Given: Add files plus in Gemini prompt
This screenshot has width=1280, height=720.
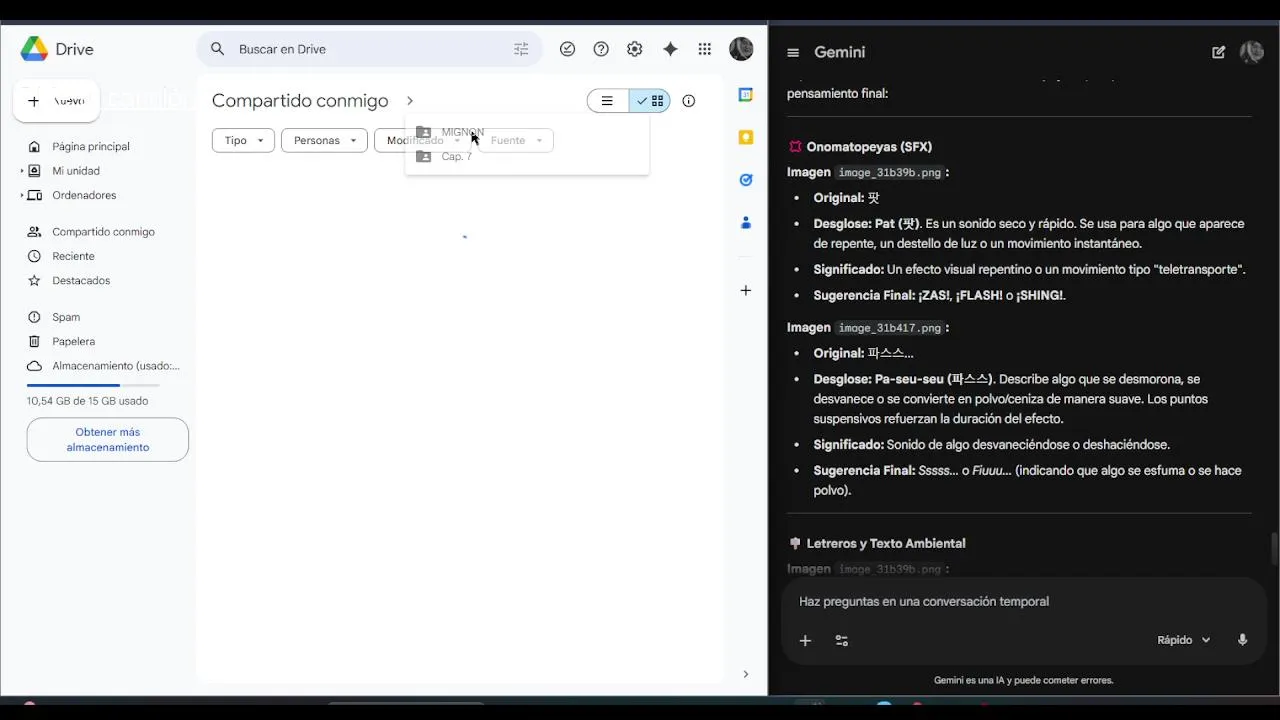Looking at the screenshot, I should [x=805, y=640].
